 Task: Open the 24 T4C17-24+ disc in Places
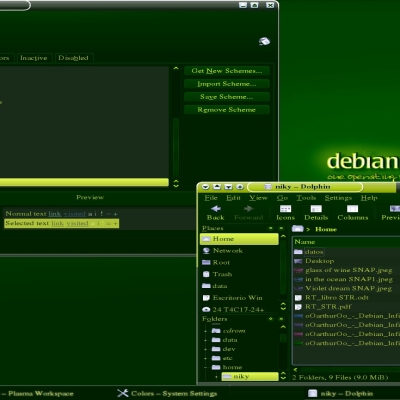[x=239, y=310]
